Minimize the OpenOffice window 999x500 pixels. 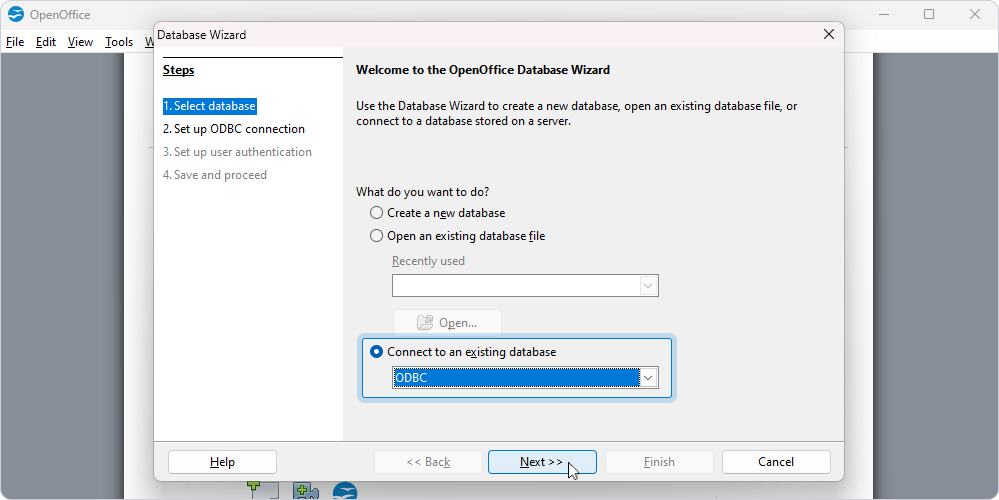(x=884, y=14)
